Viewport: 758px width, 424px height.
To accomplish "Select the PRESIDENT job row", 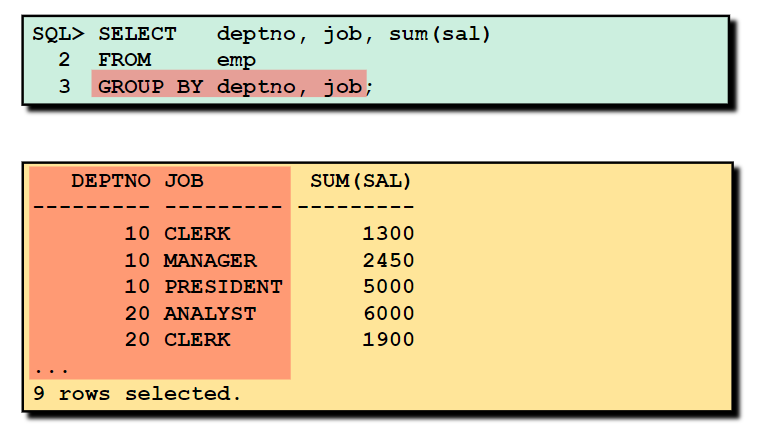I will (x=223, y=287).
